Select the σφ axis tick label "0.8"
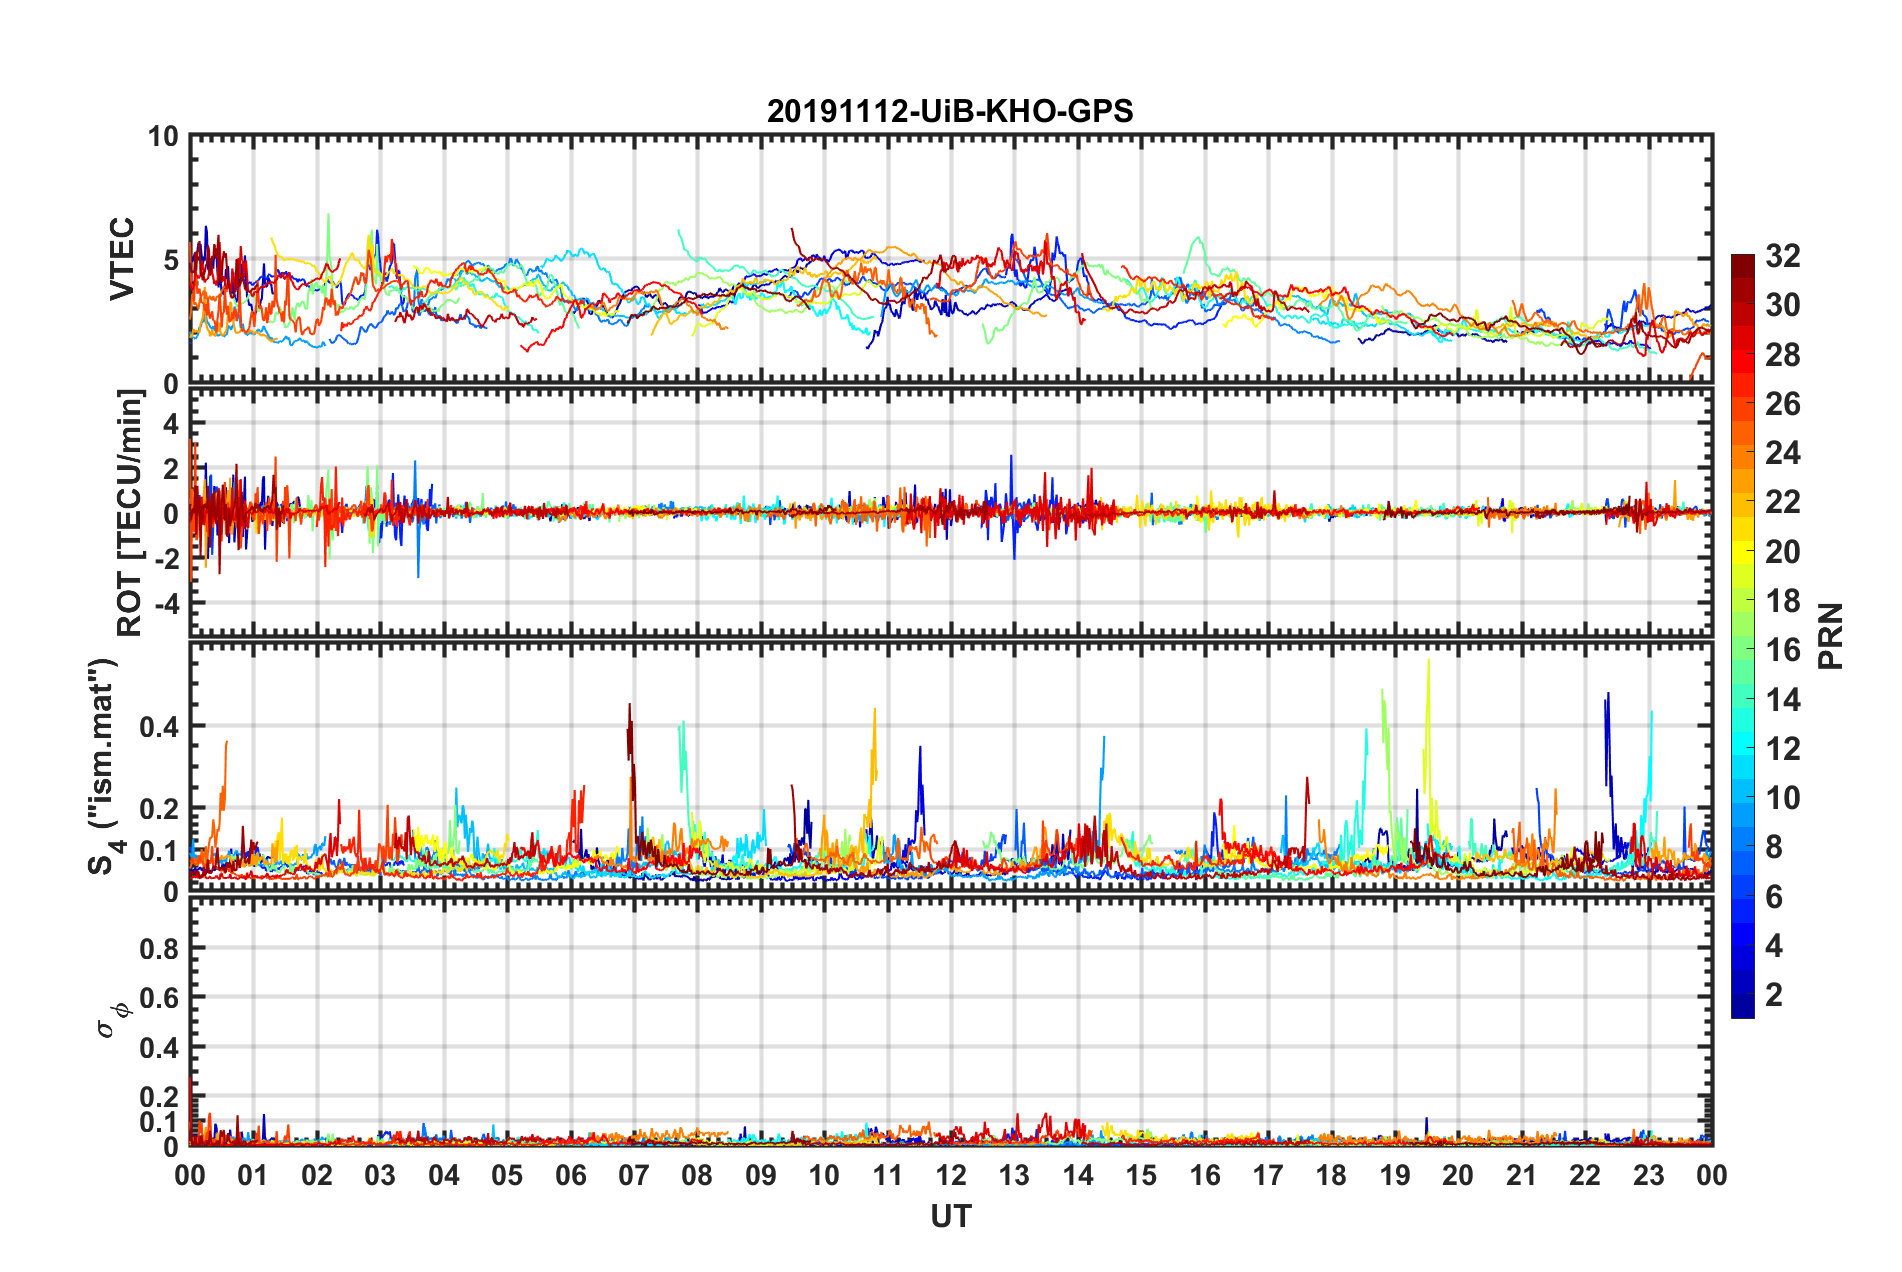Image resolution: width=1902 pixels, height=1272 pixels. (159, 948)
